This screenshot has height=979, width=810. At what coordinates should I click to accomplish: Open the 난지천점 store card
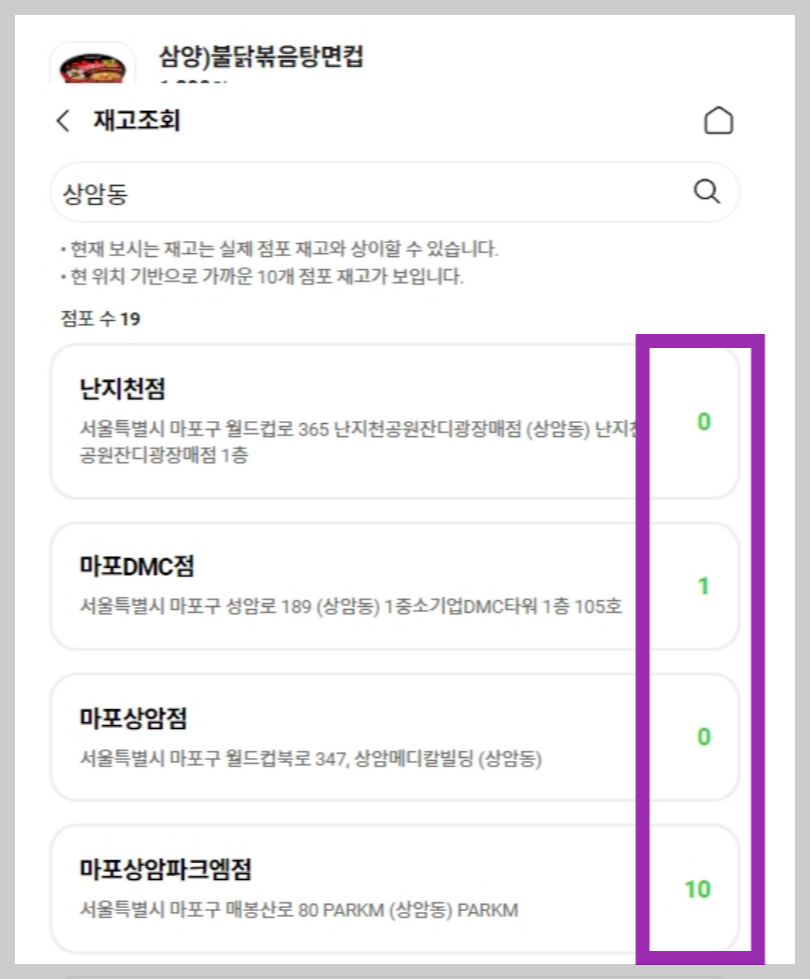pos(394,421)
